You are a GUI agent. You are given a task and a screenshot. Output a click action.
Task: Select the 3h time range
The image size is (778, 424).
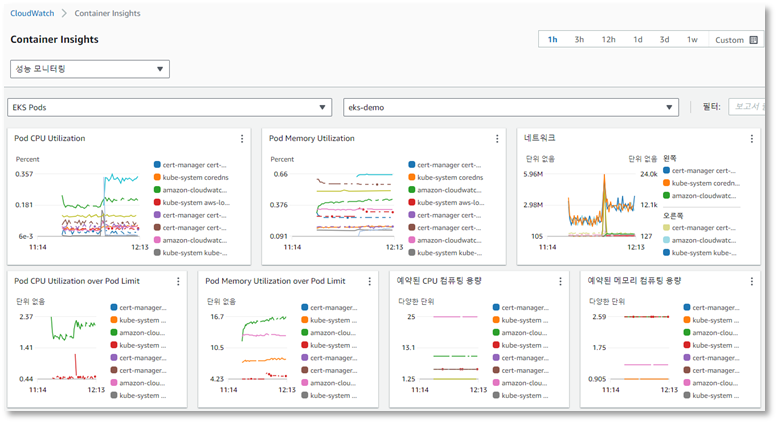pos(579,40)
